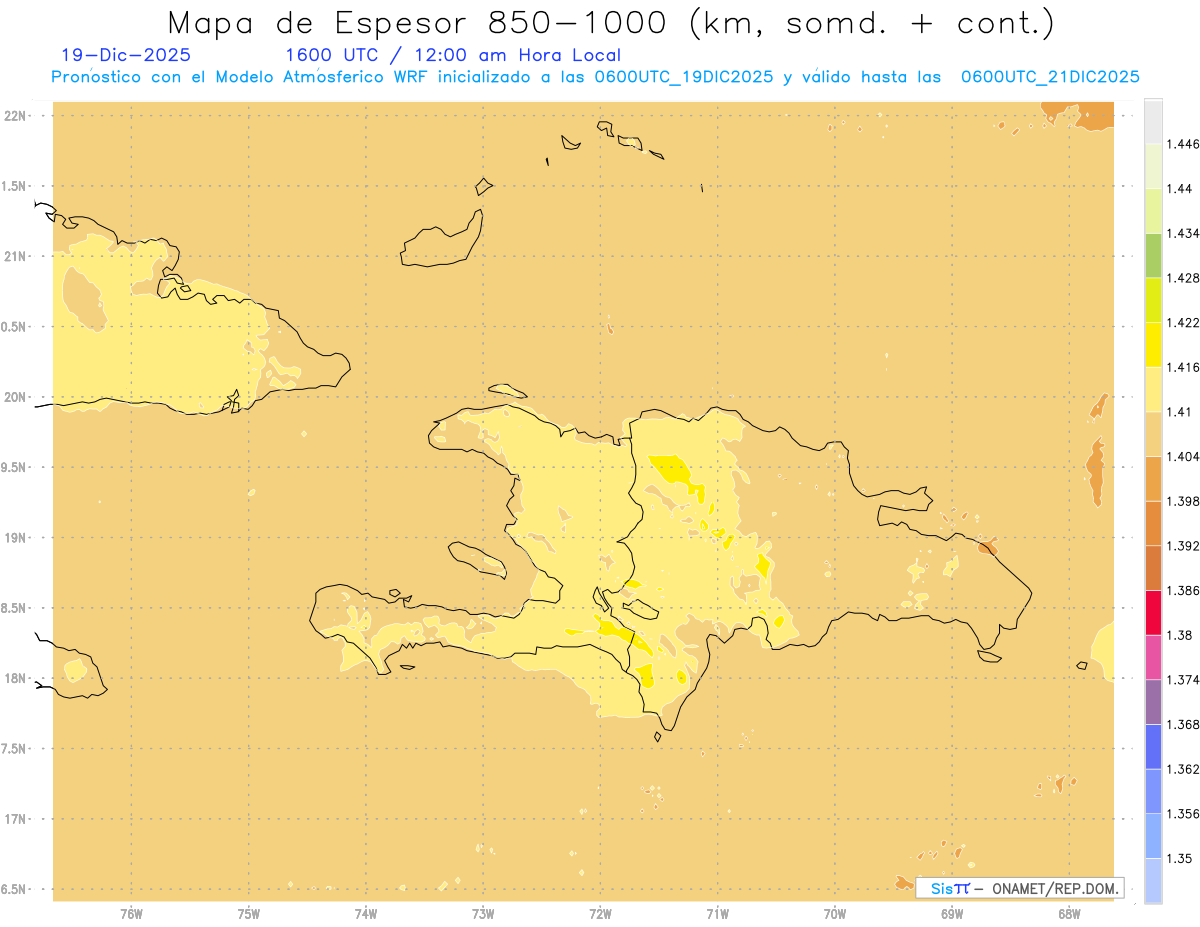1200x927 pixels.
Task: Click the longitude label '68W'
Action: coord(1069,913)
